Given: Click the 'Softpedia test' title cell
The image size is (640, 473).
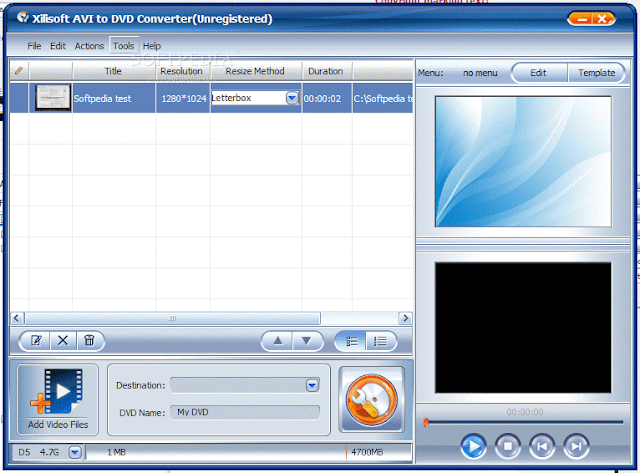Looking at the screenshot, I should [113, 98].
